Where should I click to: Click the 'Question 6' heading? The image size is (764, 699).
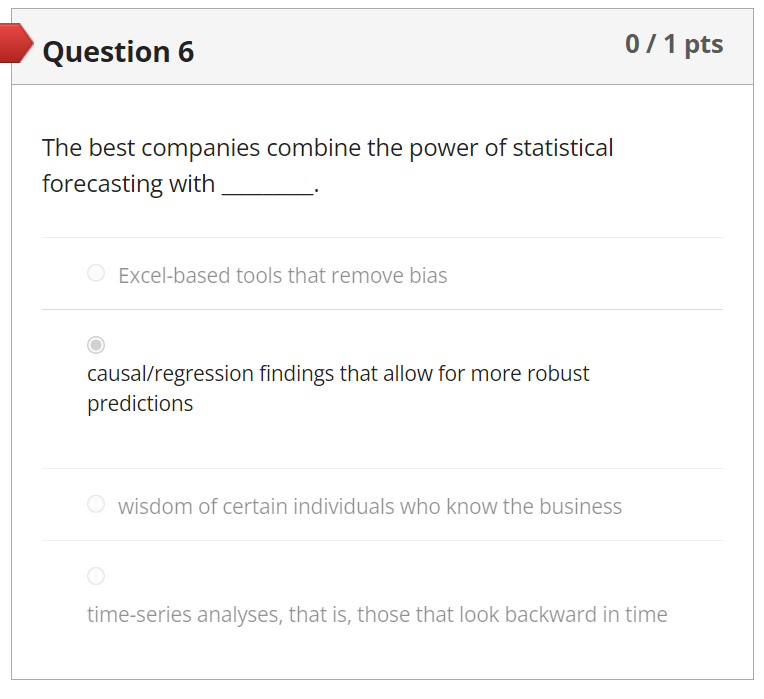[118, 52]
